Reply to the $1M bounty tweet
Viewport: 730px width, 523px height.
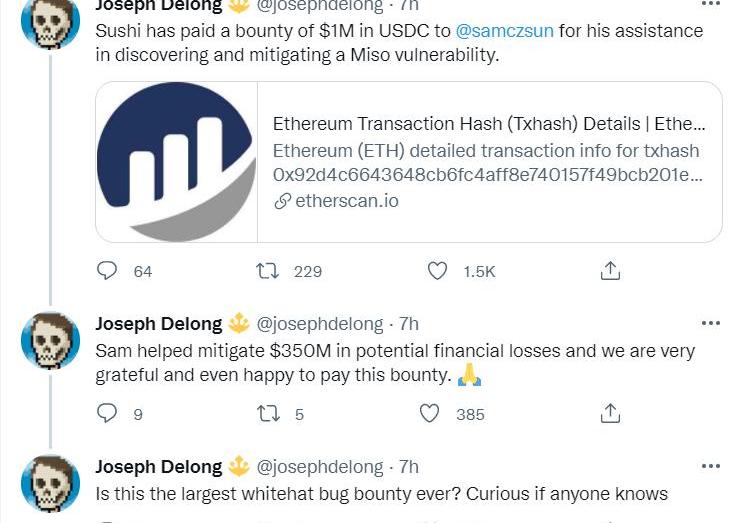(x=107, y=271)
